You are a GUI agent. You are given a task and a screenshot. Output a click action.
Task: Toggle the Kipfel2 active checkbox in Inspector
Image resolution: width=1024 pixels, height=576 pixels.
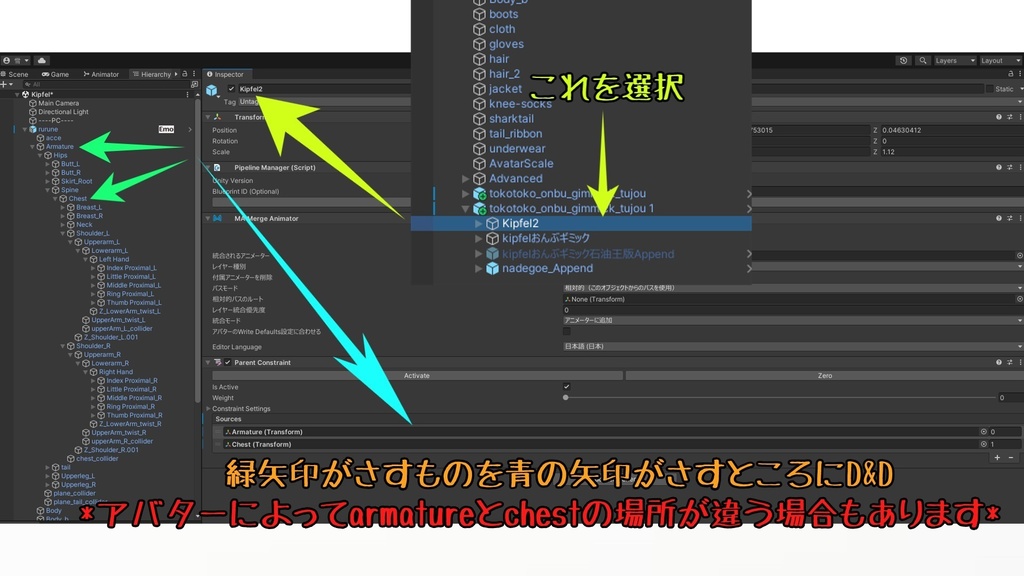coord(232,88)
